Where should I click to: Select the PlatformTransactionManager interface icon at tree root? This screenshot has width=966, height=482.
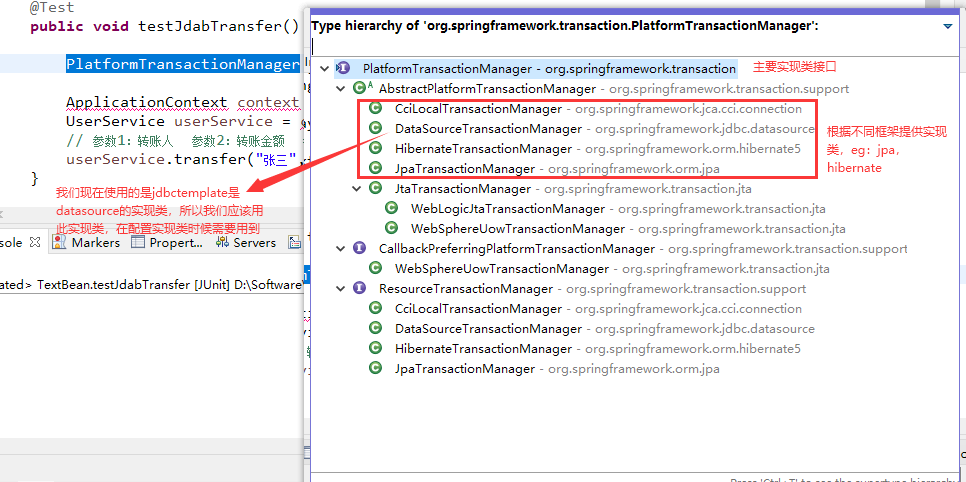coord(342,68)
